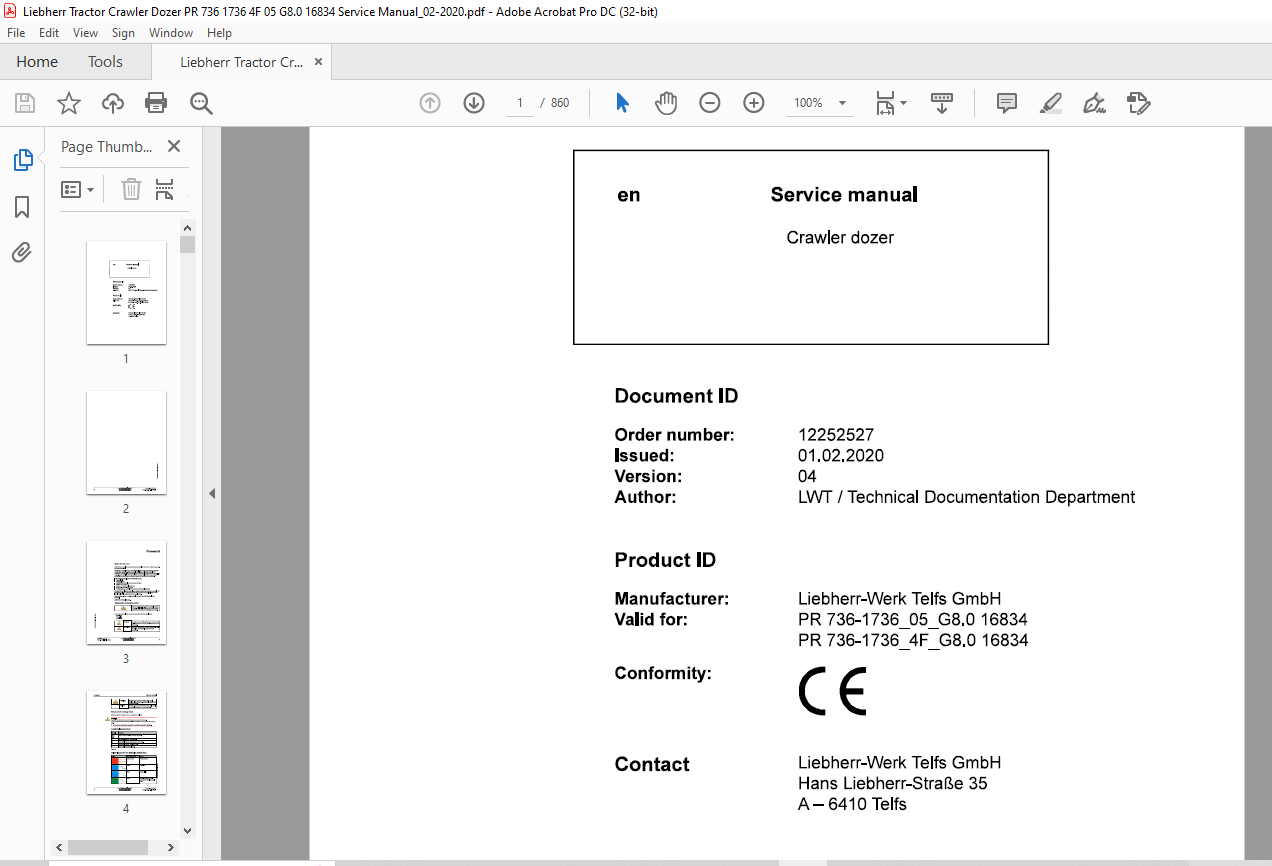Open the View menu
1272x866 pixels.
86,33
